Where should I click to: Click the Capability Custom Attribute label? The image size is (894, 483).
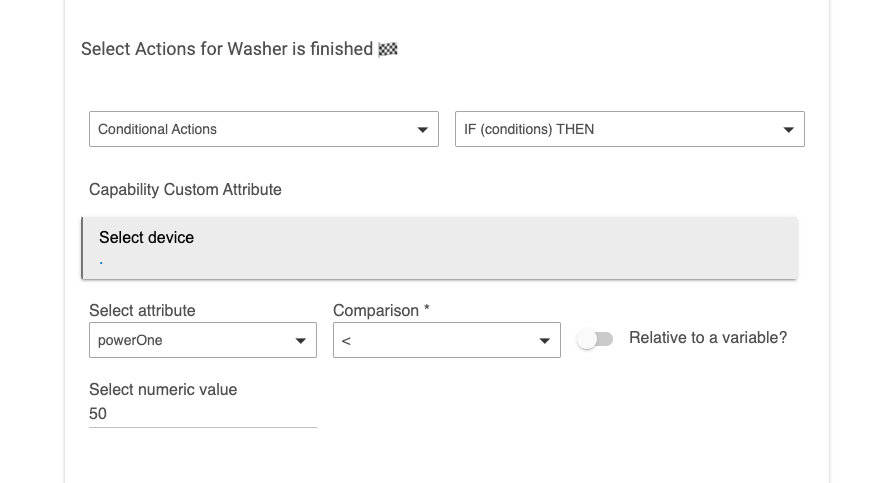click(185, 189)
